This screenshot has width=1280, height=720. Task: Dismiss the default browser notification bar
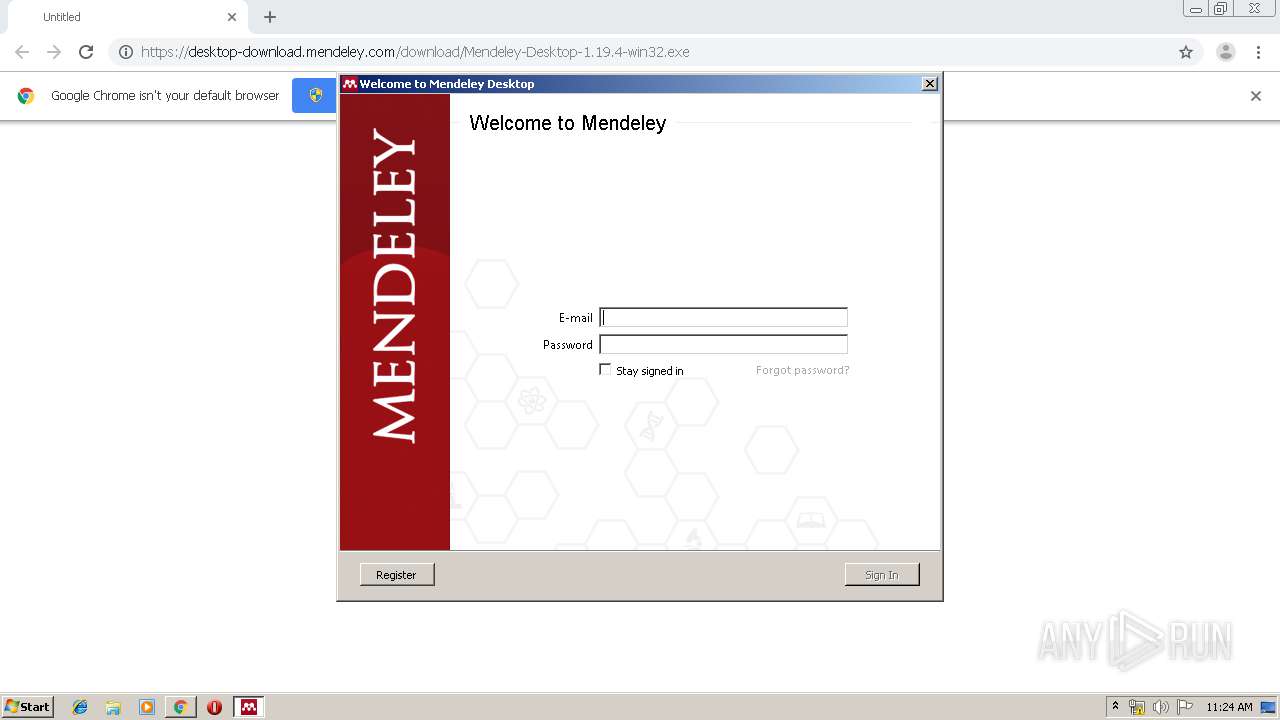[1256, 96]
